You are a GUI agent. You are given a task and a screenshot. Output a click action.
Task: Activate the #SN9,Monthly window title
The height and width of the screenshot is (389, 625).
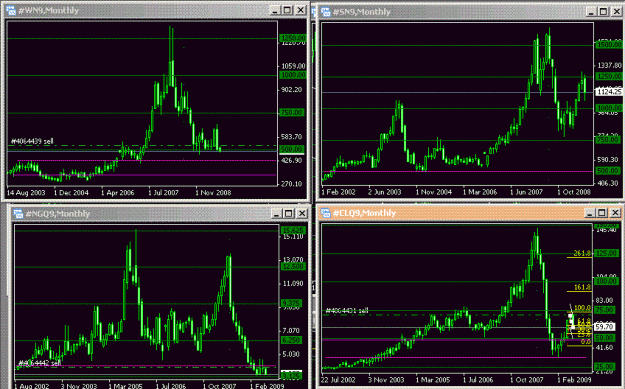[362, 12]
